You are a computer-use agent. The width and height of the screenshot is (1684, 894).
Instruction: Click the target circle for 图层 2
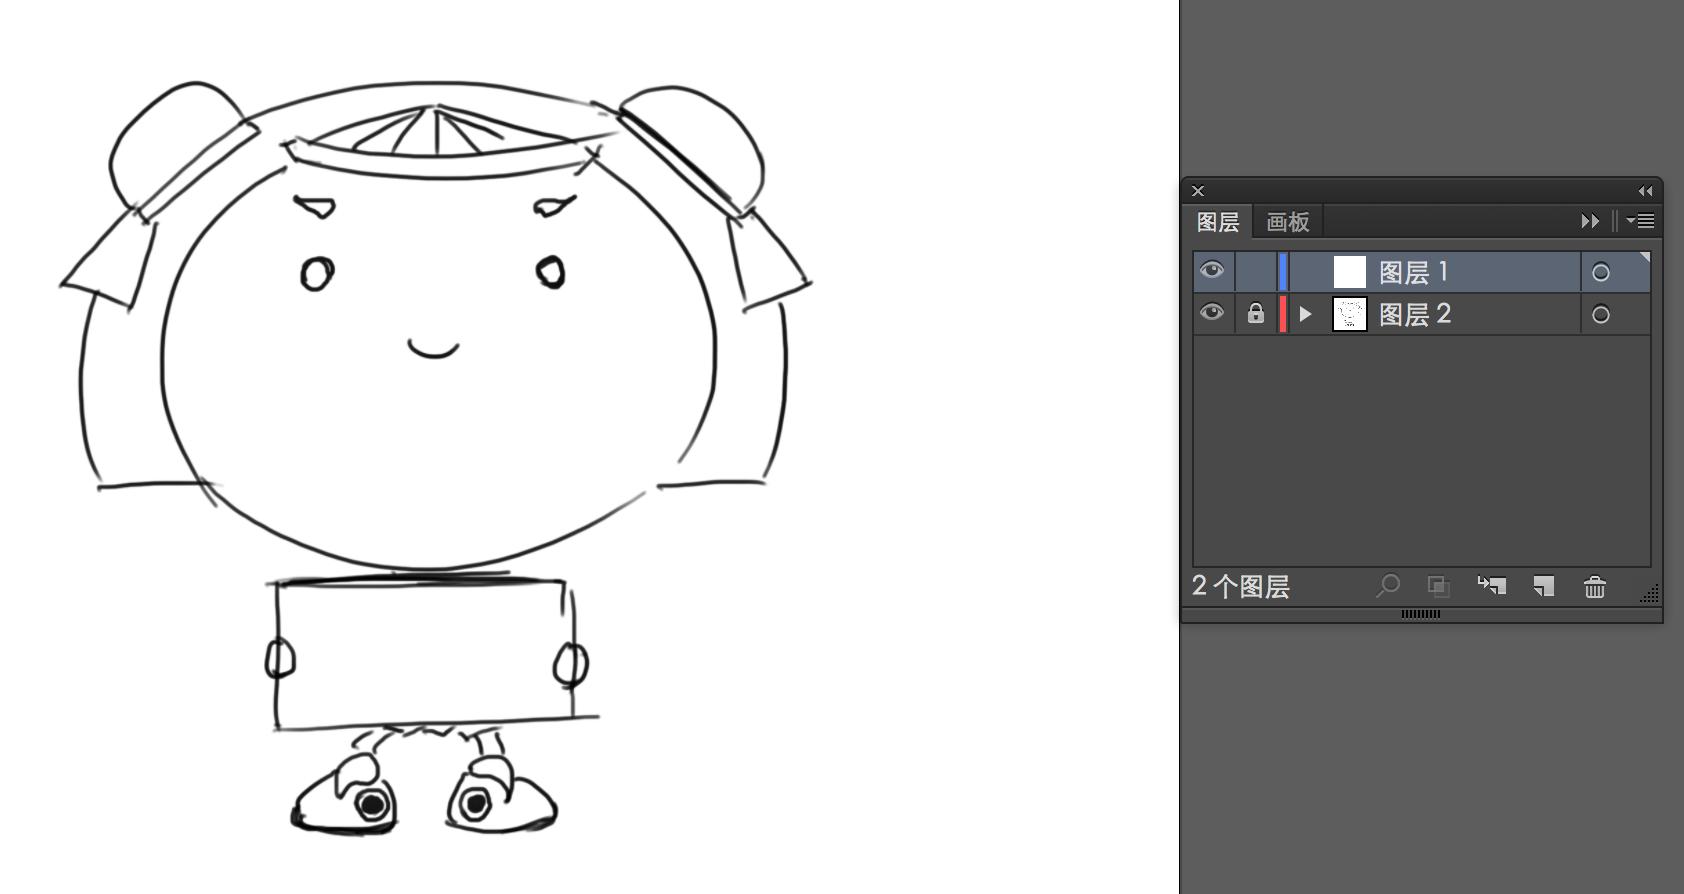[1601, 314]
